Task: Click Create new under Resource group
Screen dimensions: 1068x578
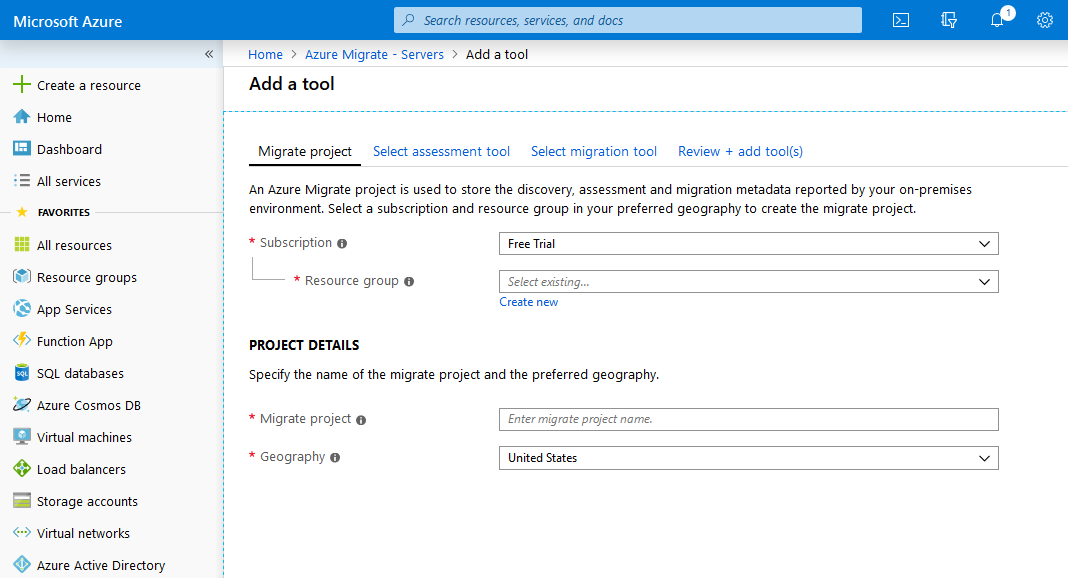Action: pos(528,301)
